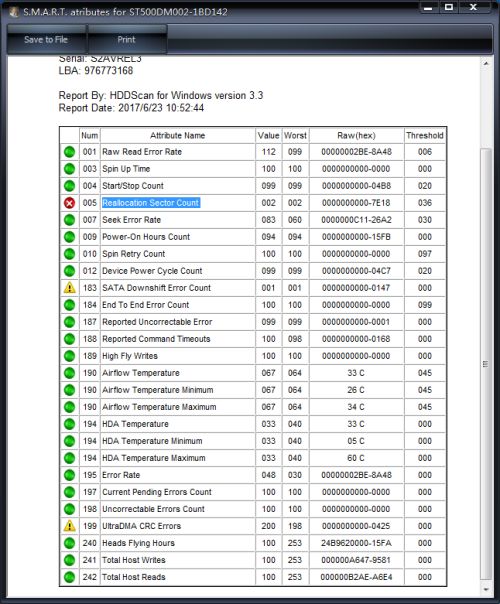Image resolution: width=500 pixels, height=604 pixels.
Task: Click the vertical scrollbar thumb
Action: tap(486, 364)
